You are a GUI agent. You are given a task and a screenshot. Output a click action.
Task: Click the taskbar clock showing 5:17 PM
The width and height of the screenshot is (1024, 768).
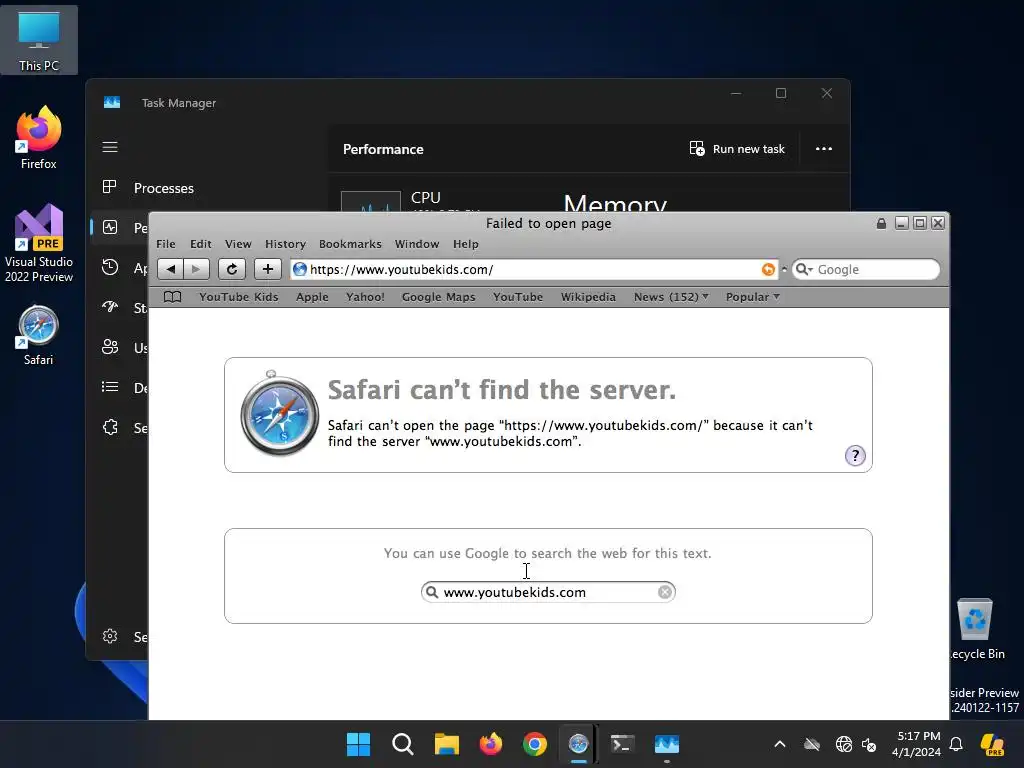tap(916, 744)
